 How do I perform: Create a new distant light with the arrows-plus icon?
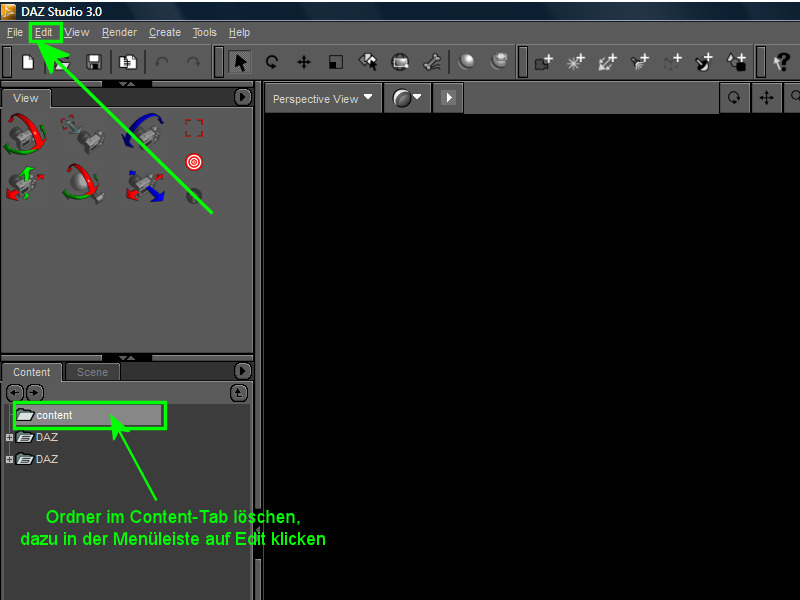[x=608, y=62]
